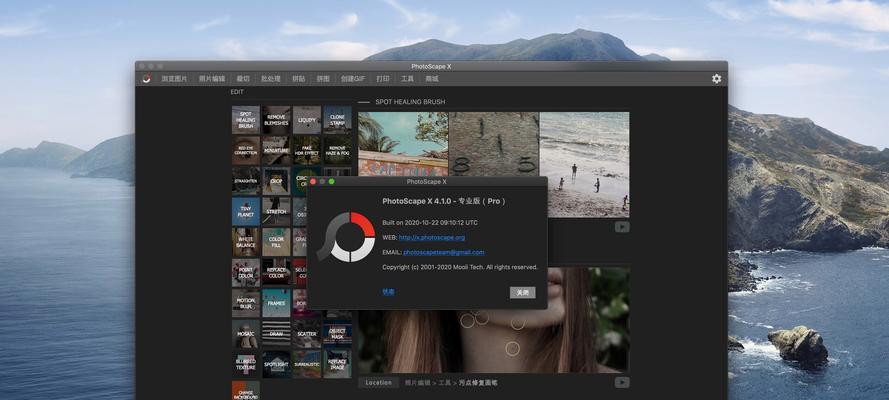The height and width of the screenshot is (400, 889).
Task: Open the White Balance tile
Action: point(245,242)
